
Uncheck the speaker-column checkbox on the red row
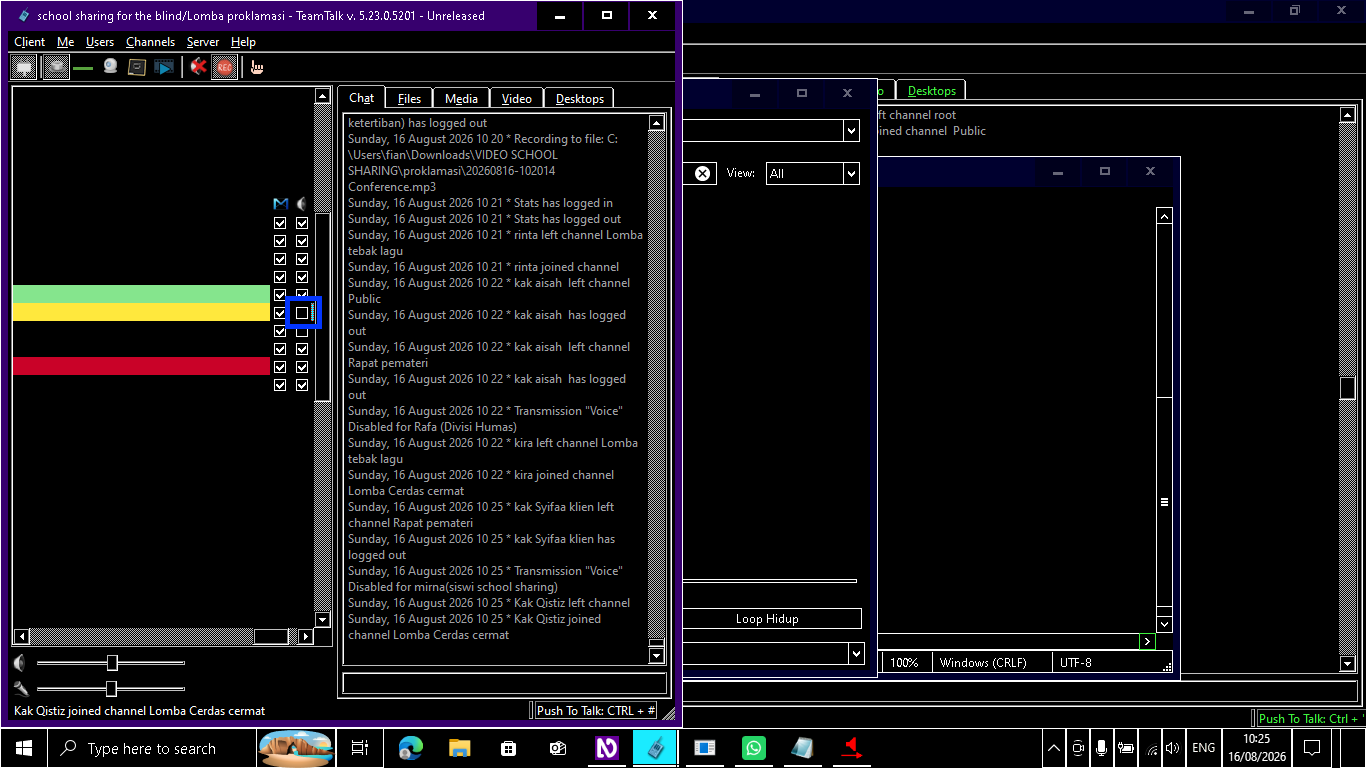pos(302,367)
